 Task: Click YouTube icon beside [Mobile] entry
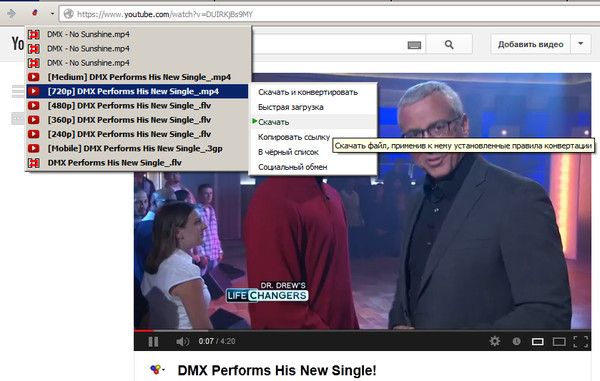point(34,148)
